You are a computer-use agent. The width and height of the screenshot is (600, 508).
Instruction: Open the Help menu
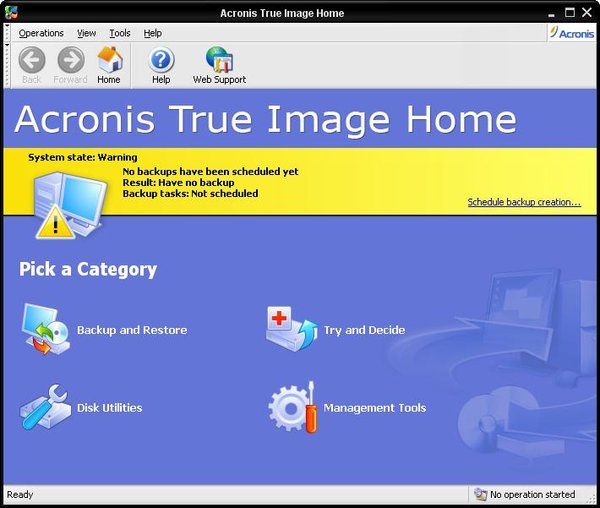153,33
